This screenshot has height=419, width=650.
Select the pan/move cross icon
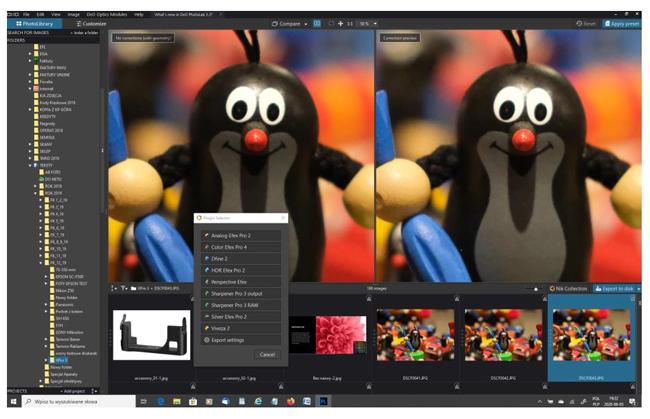click(x=340, y=24)
